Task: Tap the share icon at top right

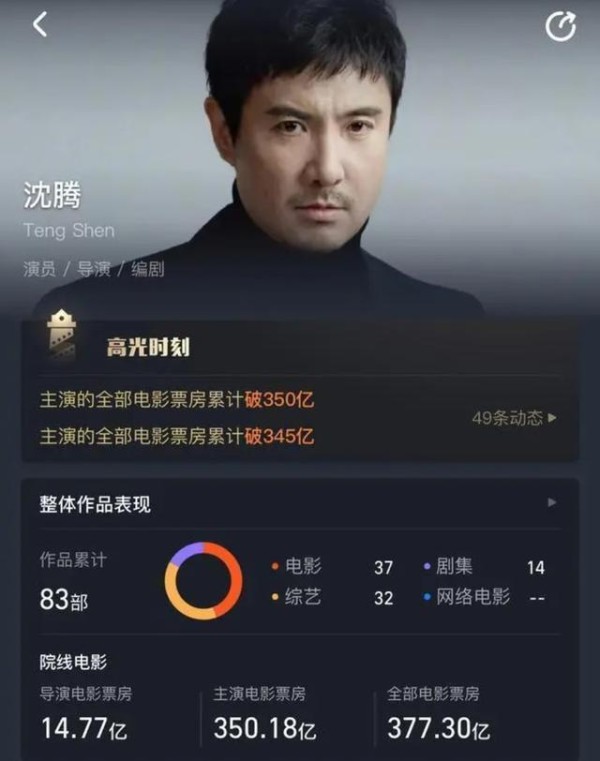Action: tap(560, 26)
